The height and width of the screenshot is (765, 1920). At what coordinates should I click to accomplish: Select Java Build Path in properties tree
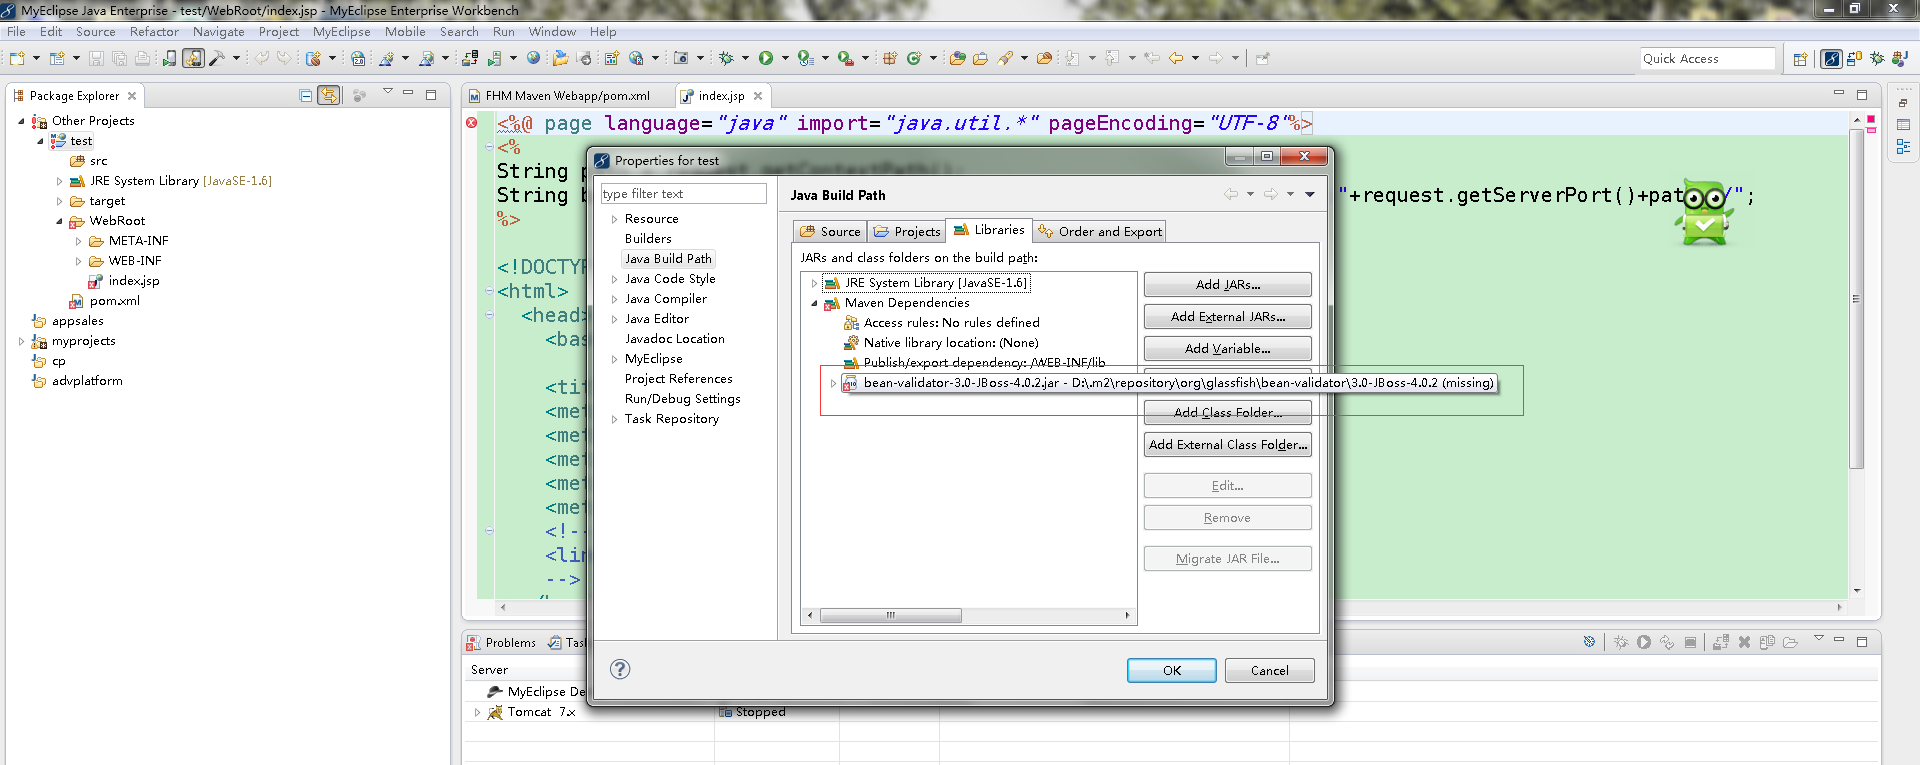[668, 259]
